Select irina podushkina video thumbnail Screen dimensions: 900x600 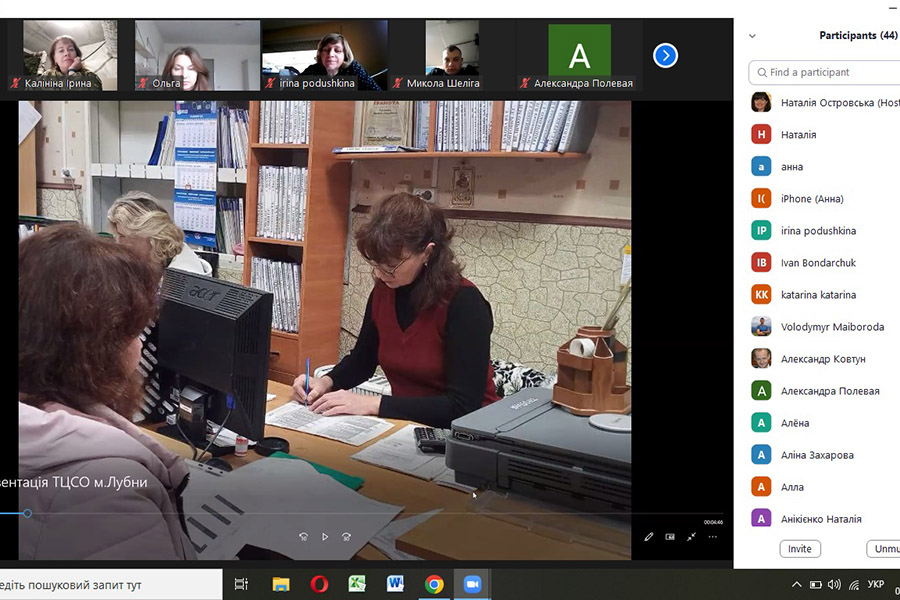tap(325, 56)
